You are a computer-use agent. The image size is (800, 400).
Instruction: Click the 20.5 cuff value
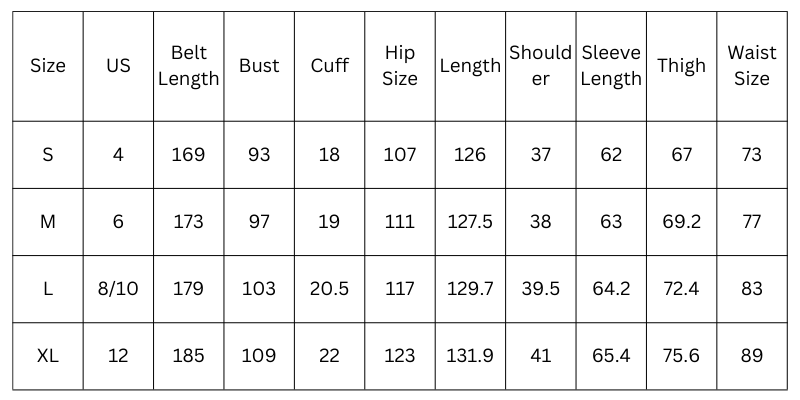329,289
